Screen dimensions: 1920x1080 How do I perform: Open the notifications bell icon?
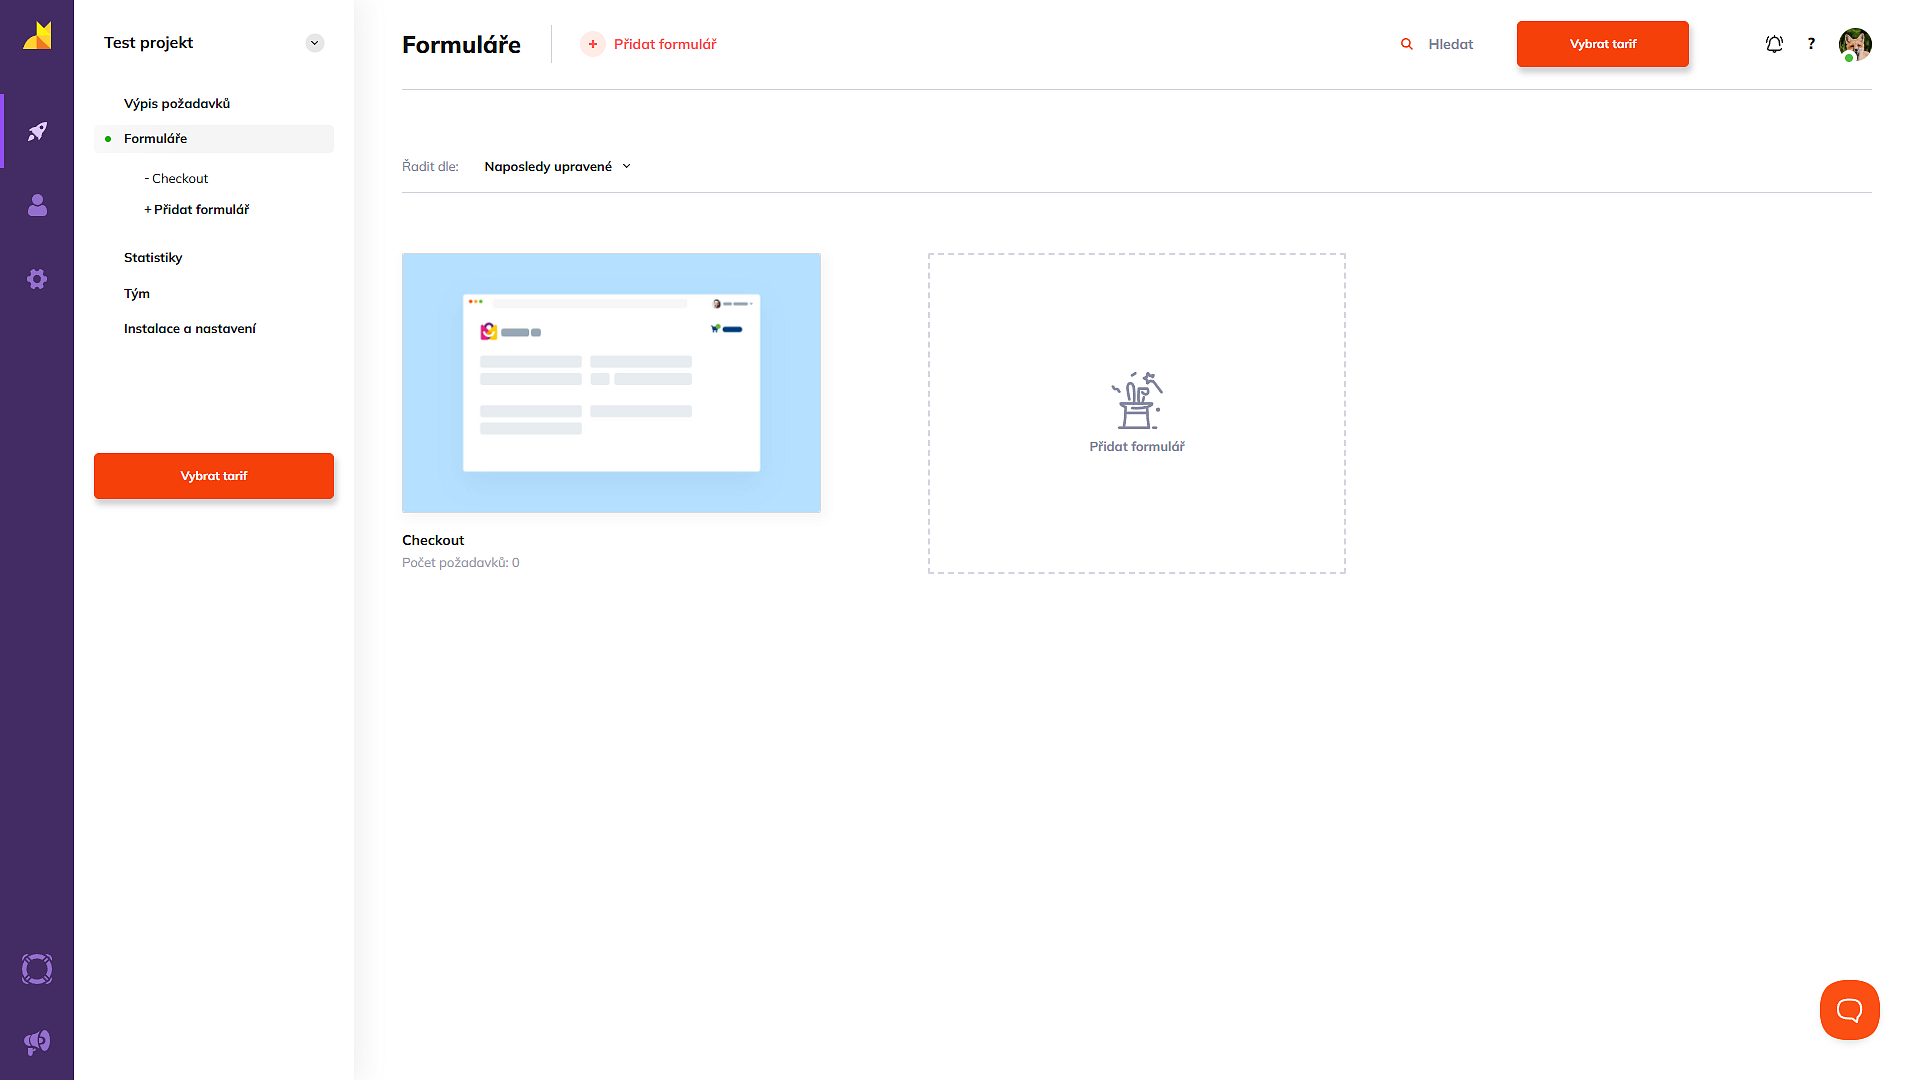coord(1774,44)
